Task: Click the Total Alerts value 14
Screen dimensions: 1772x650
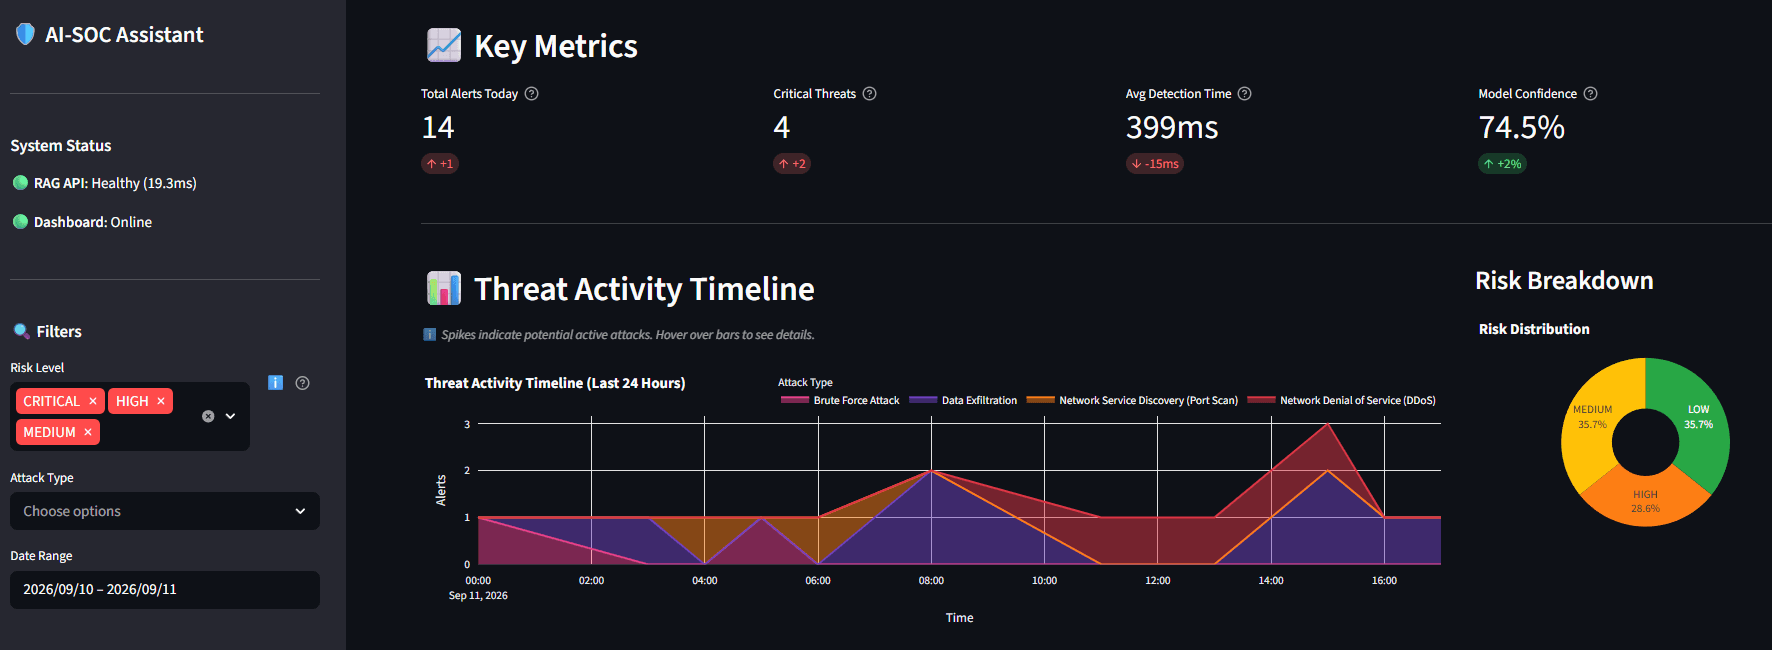Action: click(x=438, y=127)
